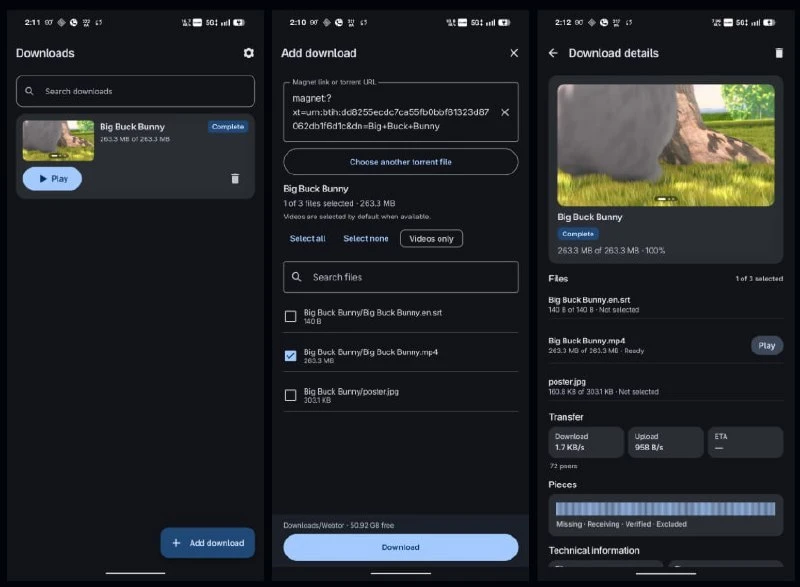Open settings gear in Downloads screen

[x=248, y=53]
